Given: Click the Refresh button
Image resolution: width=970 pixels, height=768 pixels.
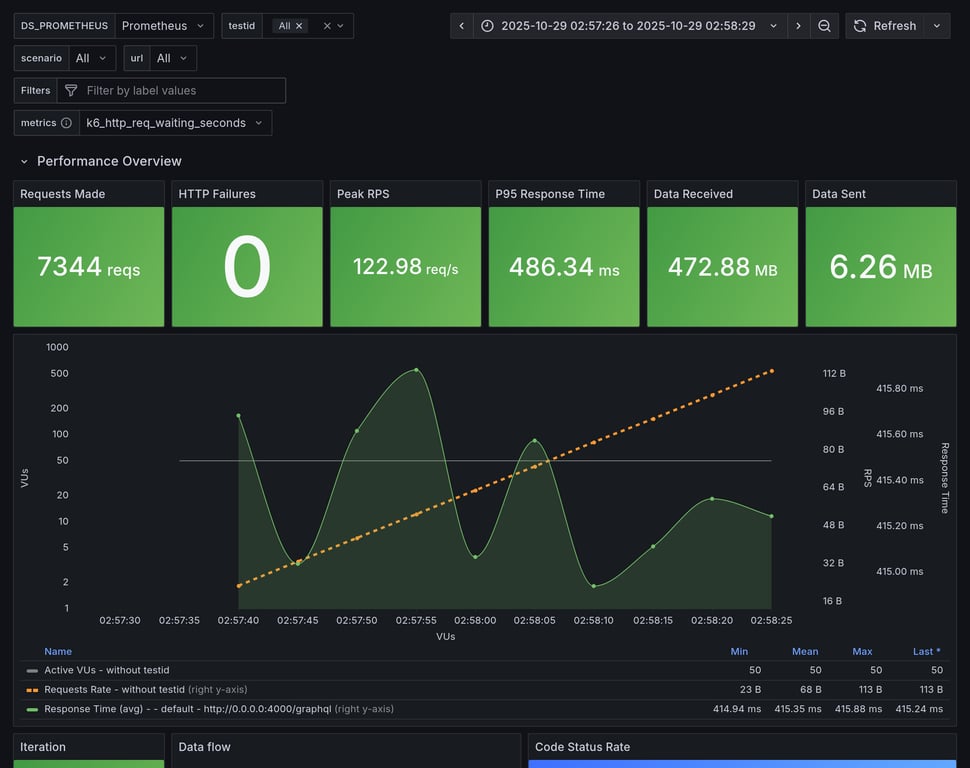Looking at the screenshot, I should [884, 26].
